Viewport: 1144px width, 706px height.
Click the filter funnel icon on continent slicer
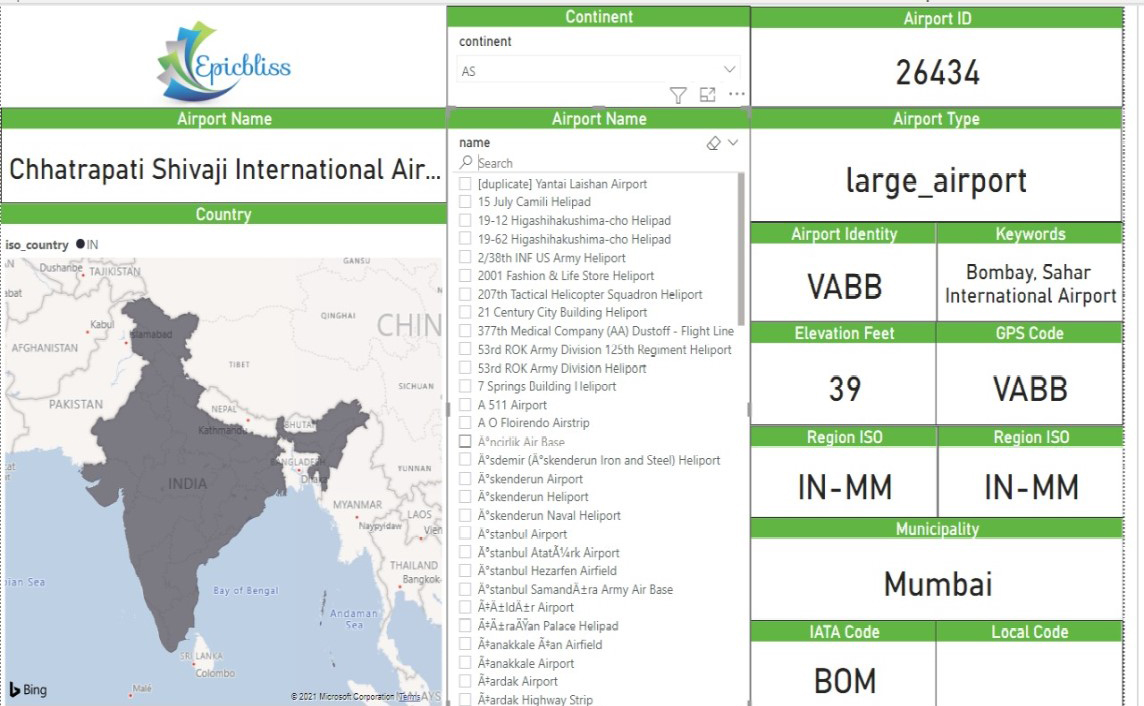coord(678,95)
